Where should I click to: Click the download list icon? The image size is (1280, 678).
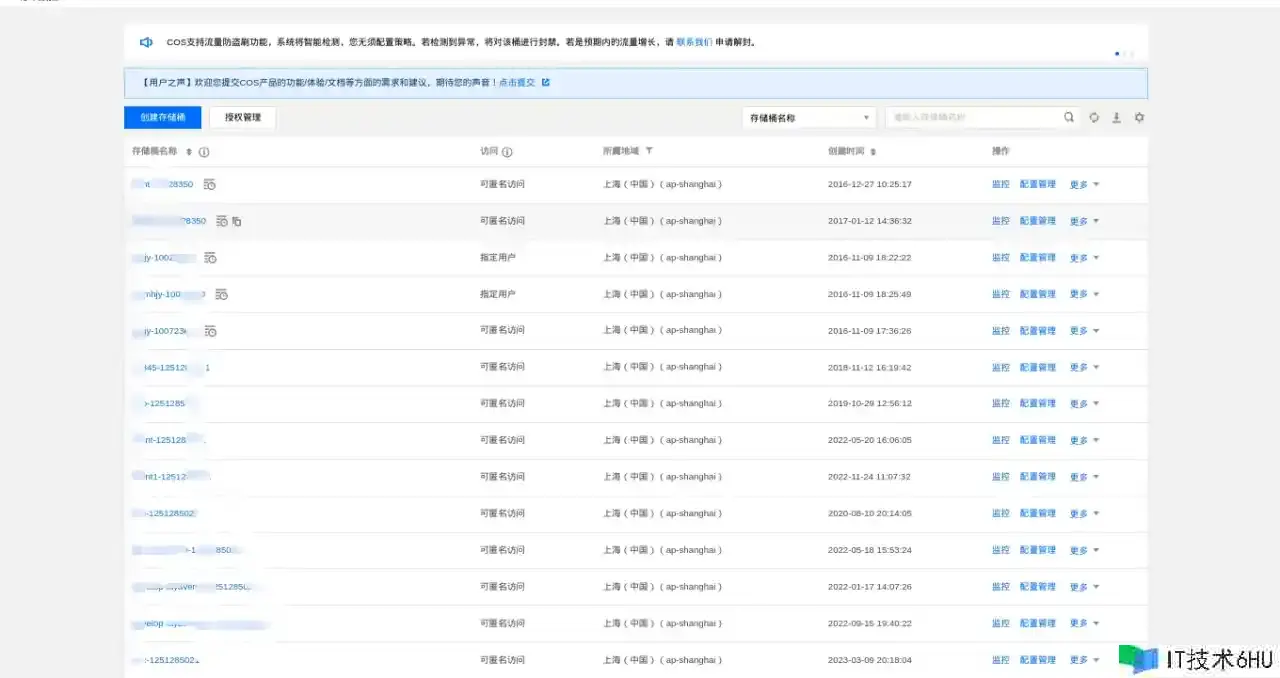tap(1116, 117)
